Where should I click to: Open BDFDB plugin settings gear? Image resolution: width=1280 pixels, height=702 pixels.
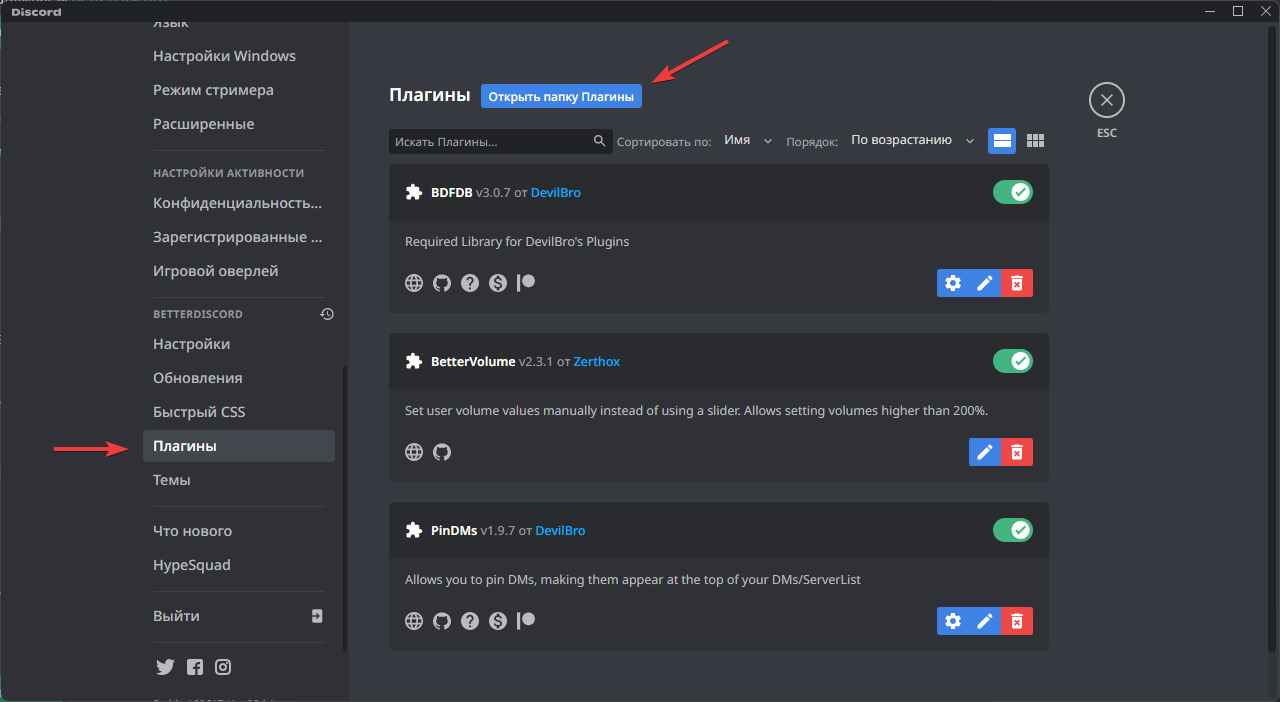(x=953, y=283)
